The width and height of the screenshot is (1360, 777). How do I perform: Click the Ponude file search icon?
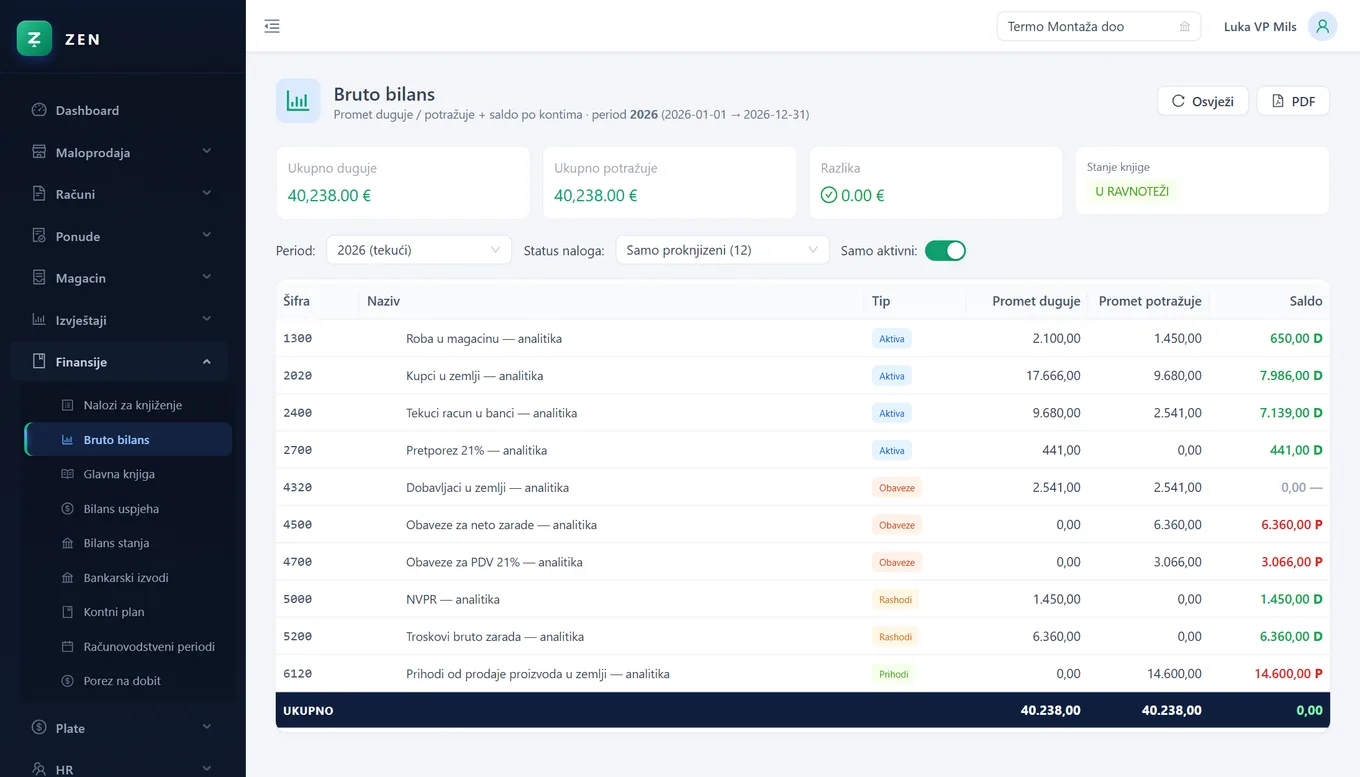pyautogui.click(x=39, y=236)
